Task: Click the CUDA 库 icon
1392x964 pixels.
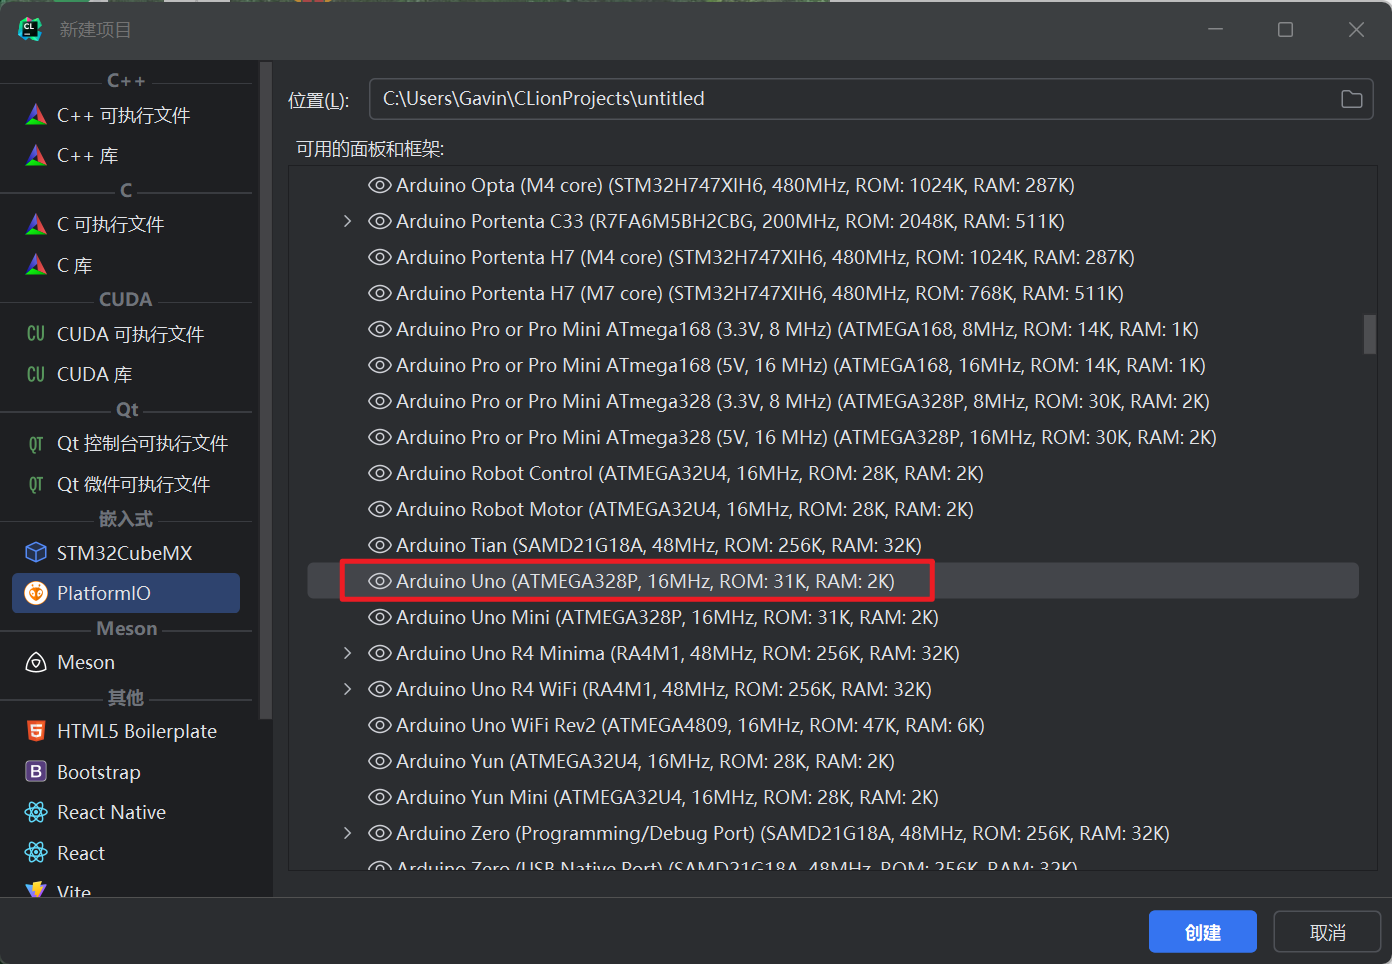Action: [36, 374]
